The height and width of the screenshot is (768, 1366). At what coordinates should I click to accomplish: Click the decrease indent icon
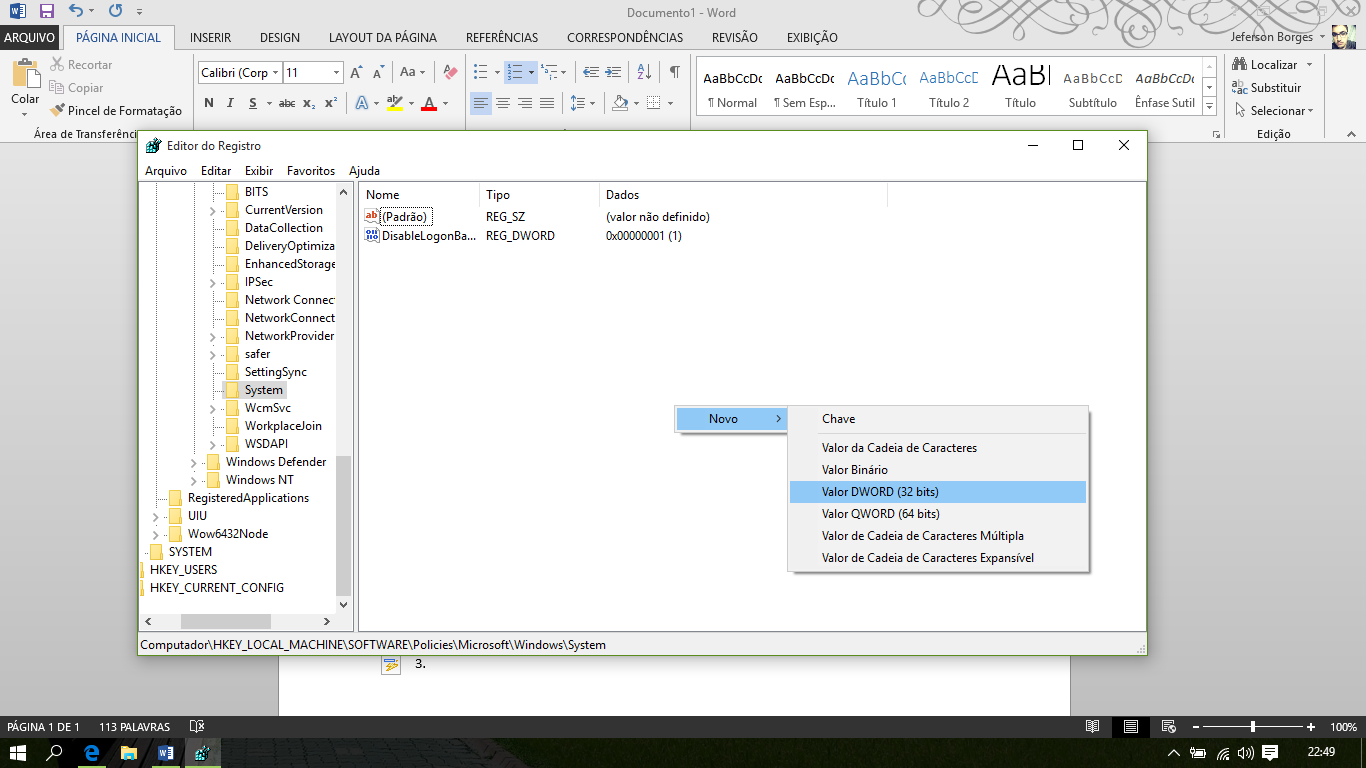pyautogui.click(x=590, y=72)
